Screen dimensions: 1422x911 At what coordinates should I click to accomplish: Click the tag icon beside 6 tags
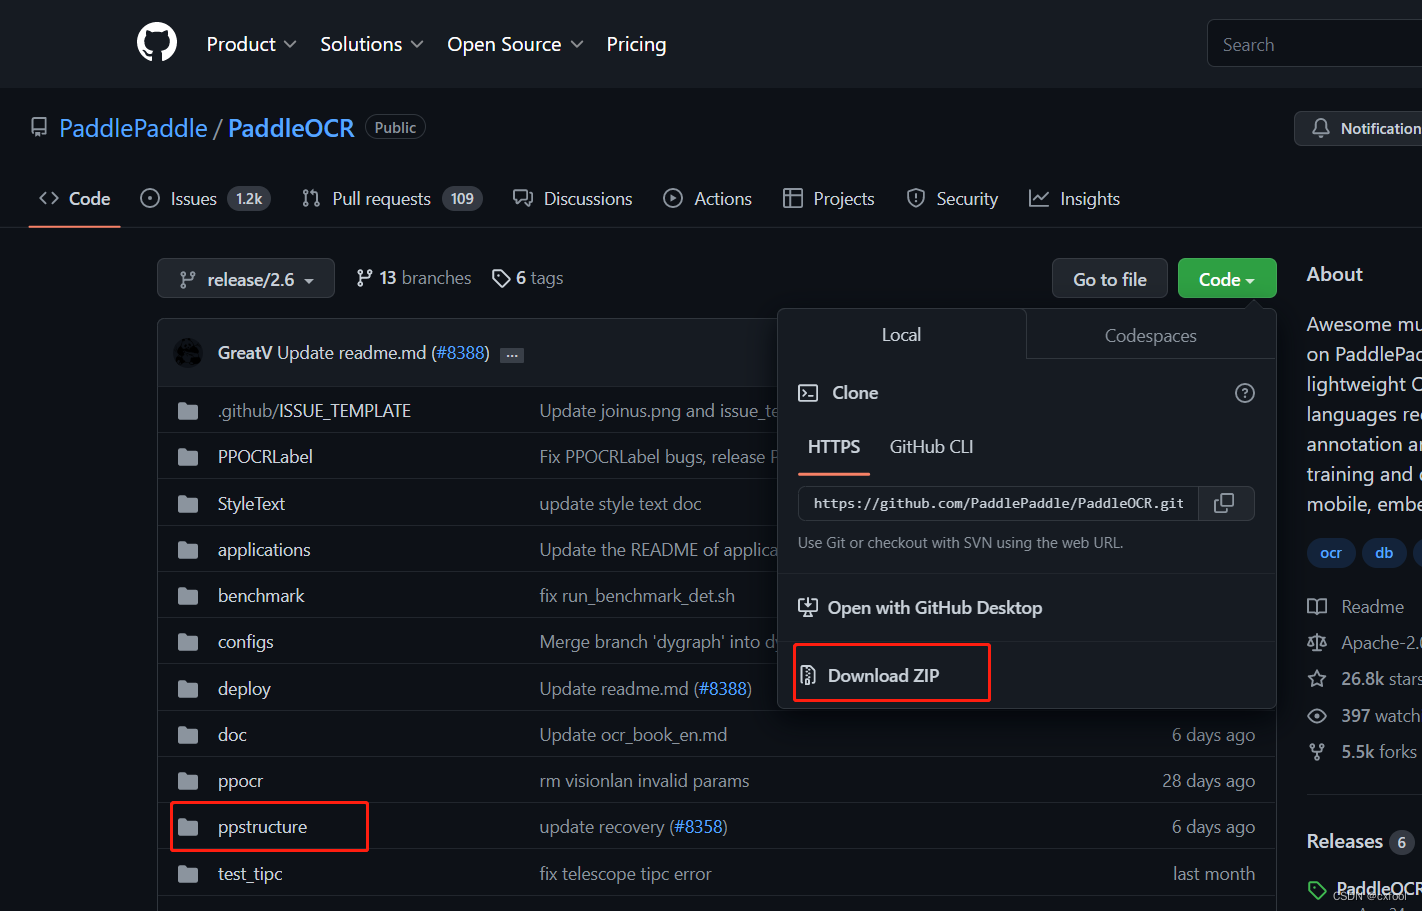coord(501,278)
